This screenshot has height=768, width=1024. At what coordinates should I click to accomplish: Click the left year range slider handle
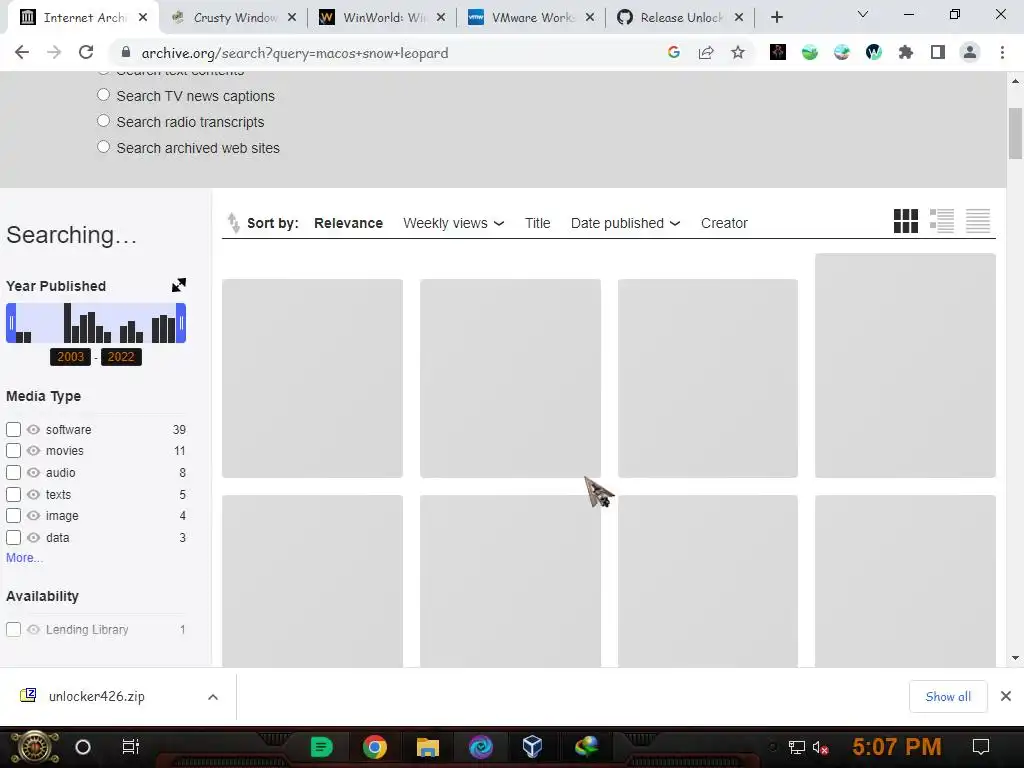tap(11, 323)
